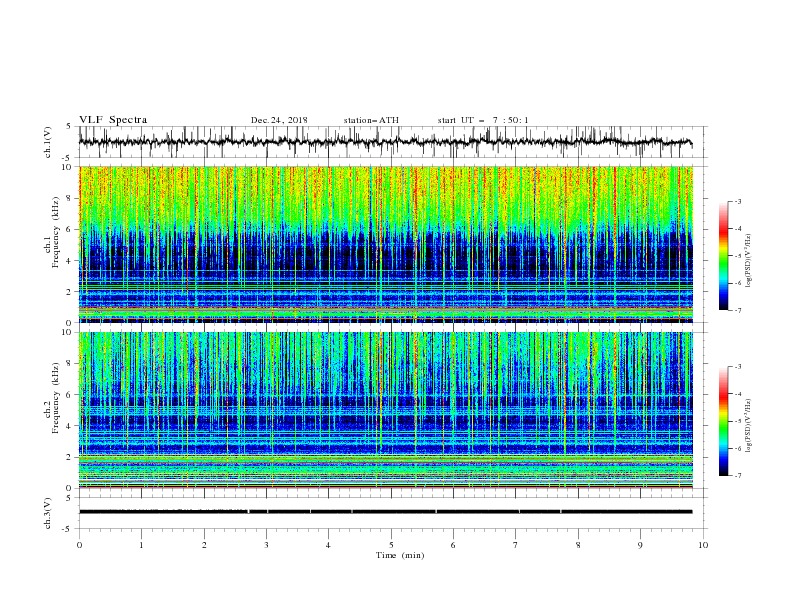Click the "4" kHz tick on ch.1 frequency axis
792x612 pixels.
(x=70, y=261)
